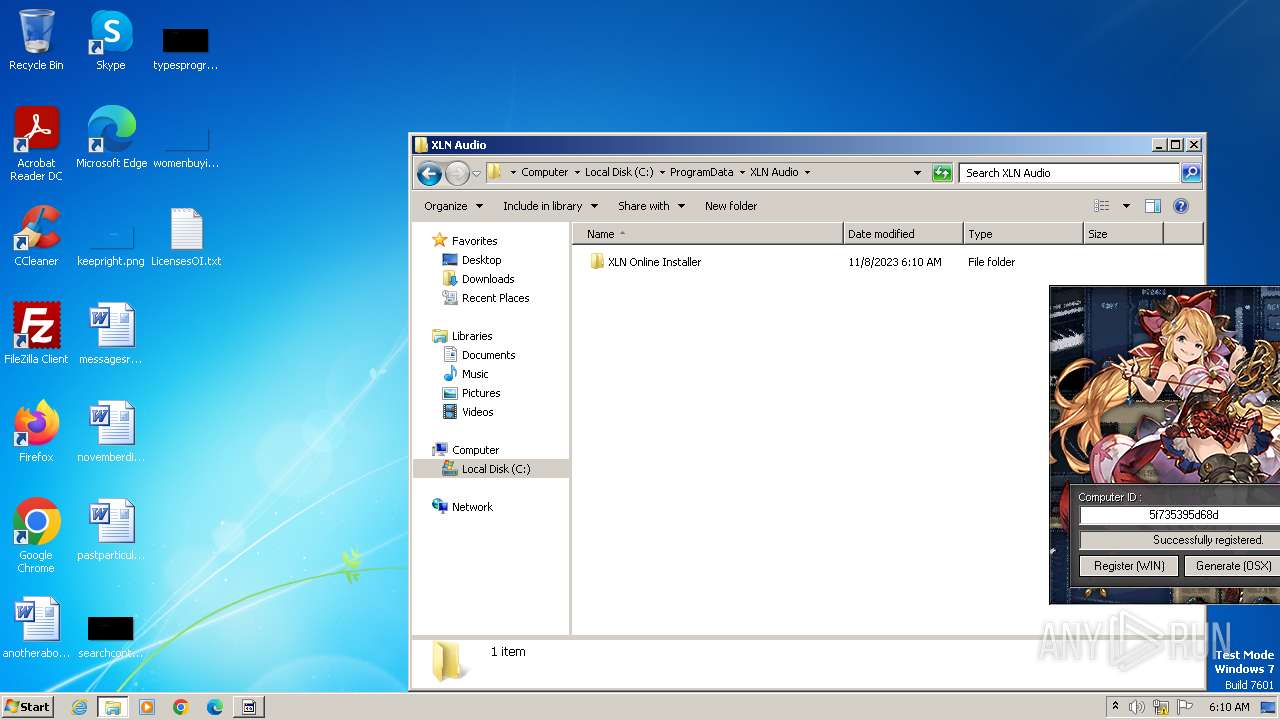The width and height of the screenshot is (1280, 720).
Task: Click Computer in the address breadcrumb
Action: [544, 172]
